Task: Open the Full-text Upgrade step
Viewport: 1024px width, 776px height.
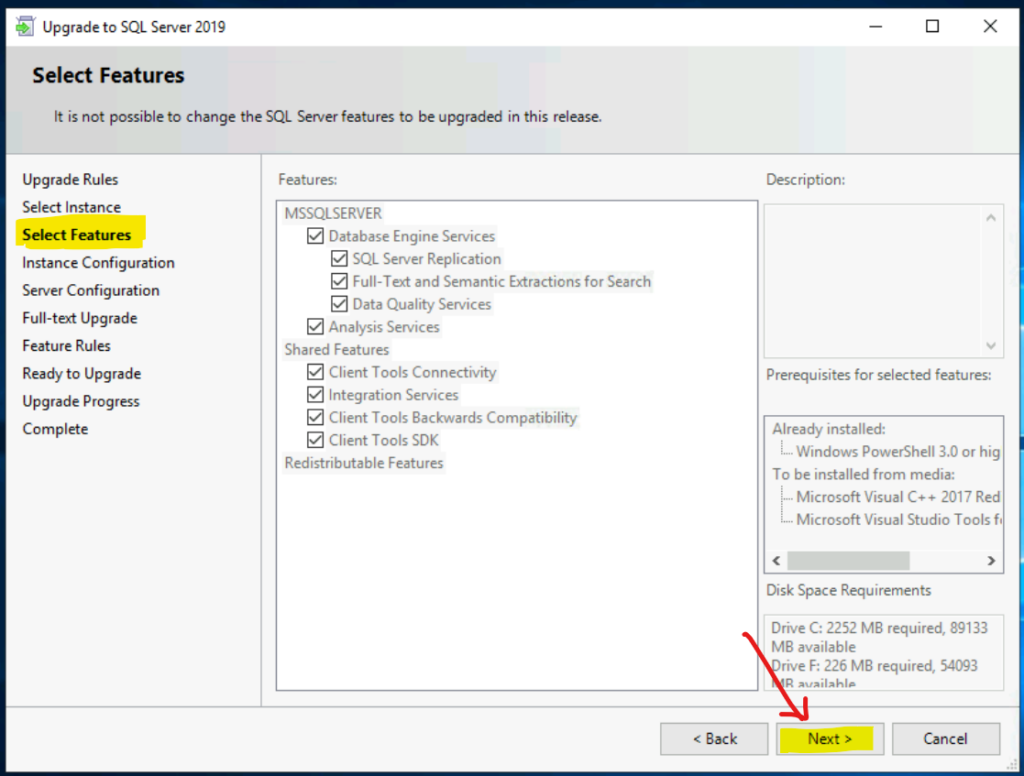Action: pyautogui.click(x=80, y=318)
